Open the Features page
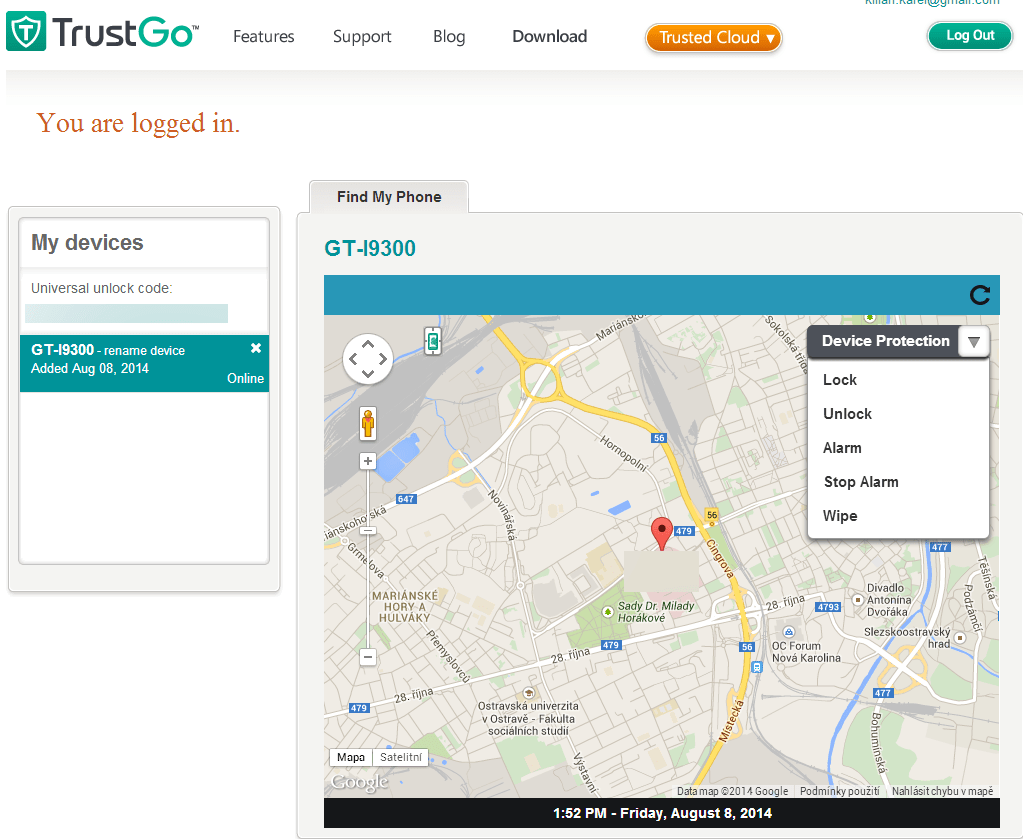The height and width of the screenshot is (839, 1023). 264,37
